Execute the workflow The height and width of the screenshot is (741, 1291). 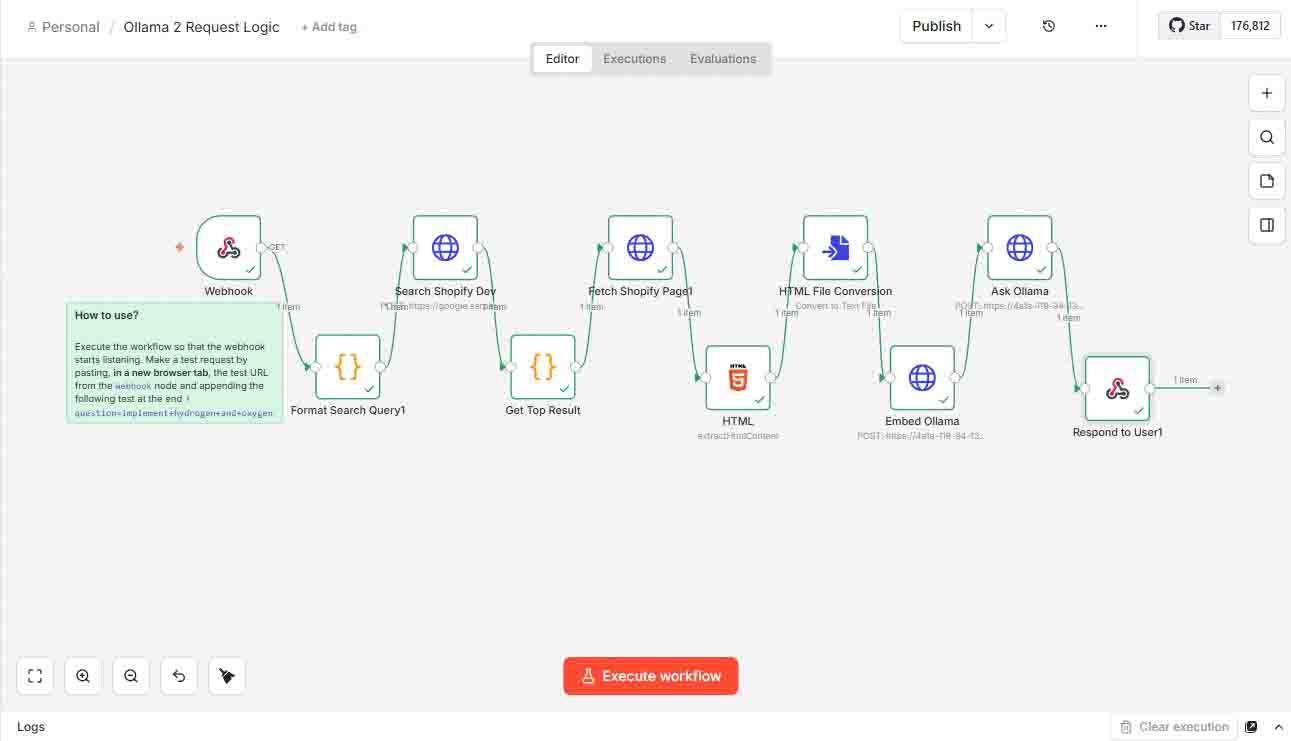tap(650, 676)
